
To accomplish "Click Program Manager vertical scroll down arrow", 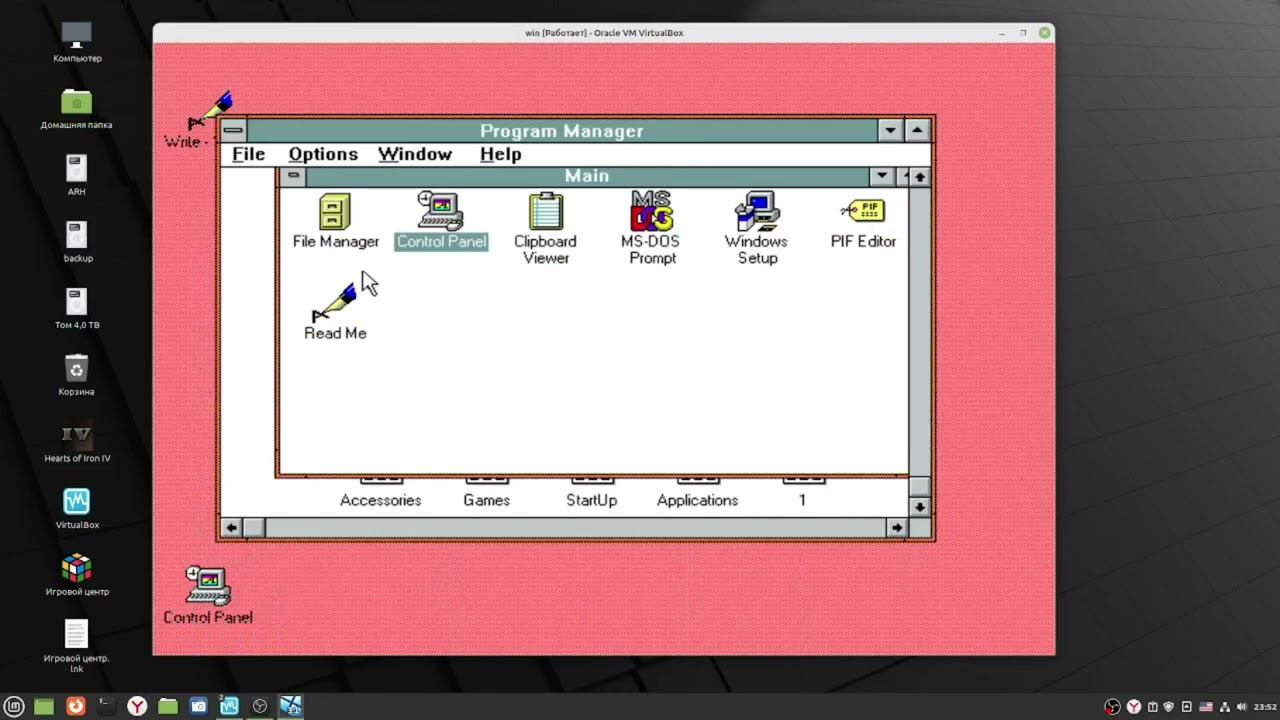I will (x=920, y=507).
